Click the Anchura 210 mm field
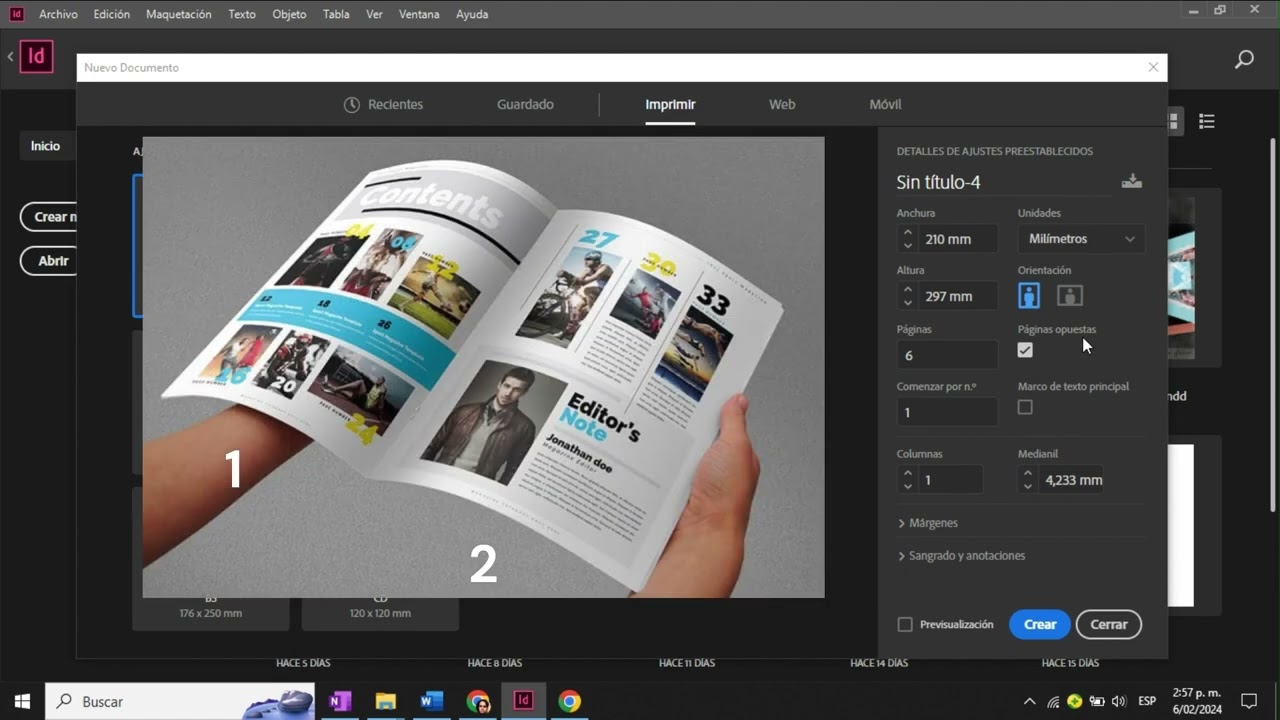This screenshot has height=720, width=1280. pos(957,239)
